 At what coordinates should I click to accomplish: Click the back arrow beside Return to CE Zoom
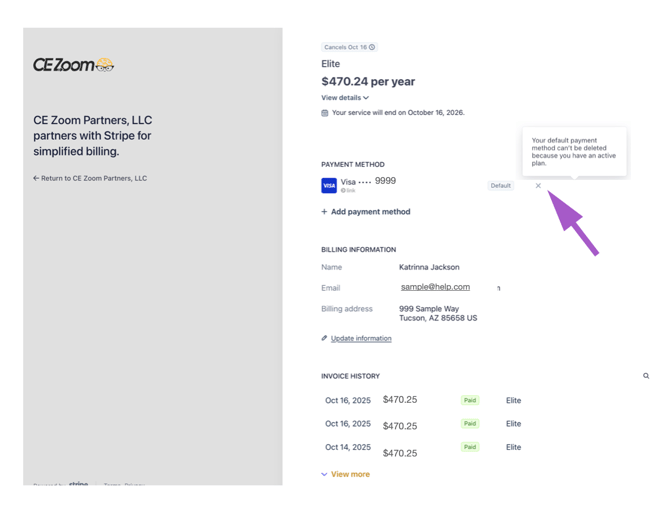point(36,178)
